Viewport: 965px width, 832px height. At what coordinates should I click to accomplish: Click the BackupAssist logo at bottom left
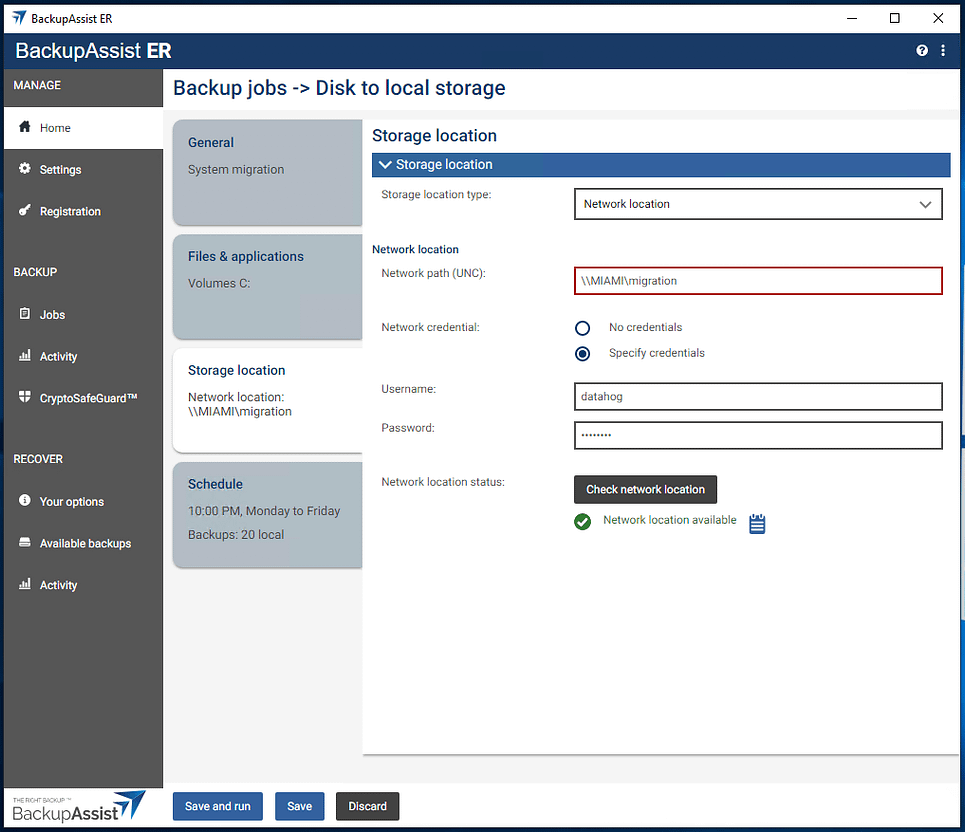[x=79, y=807]
